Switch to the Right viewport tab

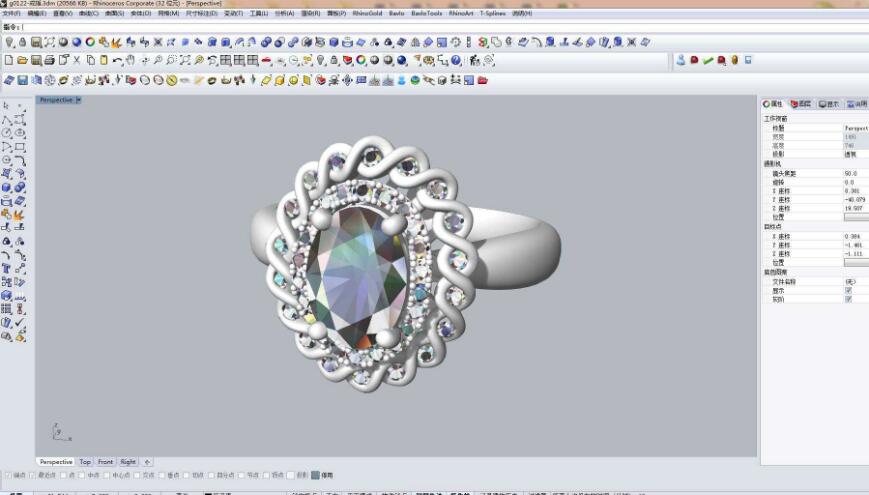point(128,462)
